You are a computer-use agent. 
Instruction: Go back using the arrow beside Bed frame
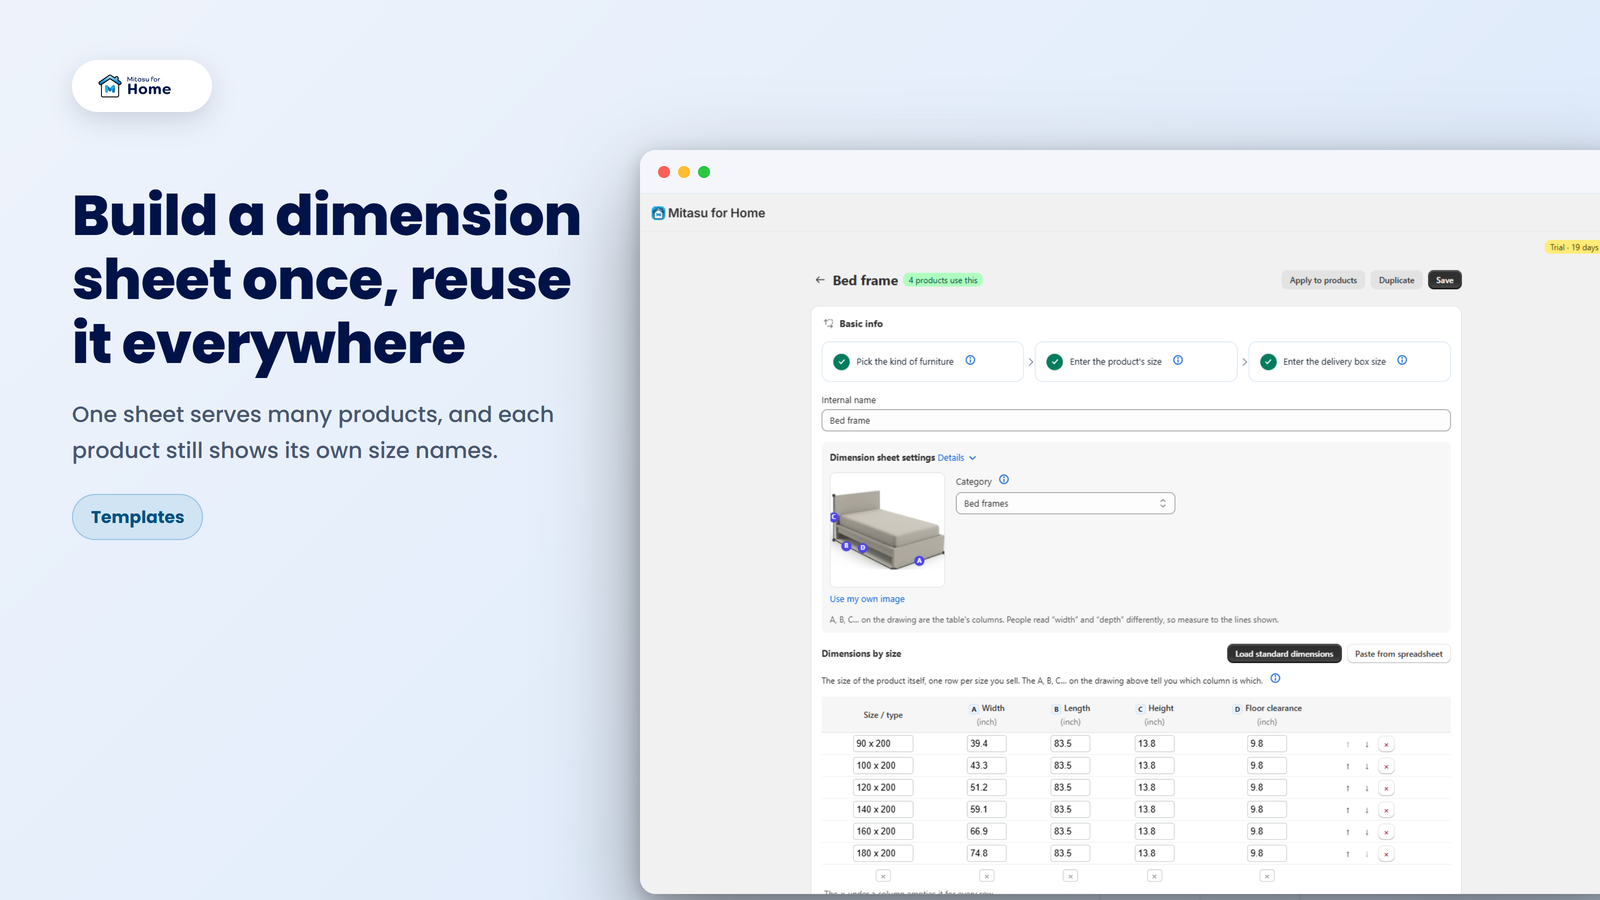(x=820, y=280)
